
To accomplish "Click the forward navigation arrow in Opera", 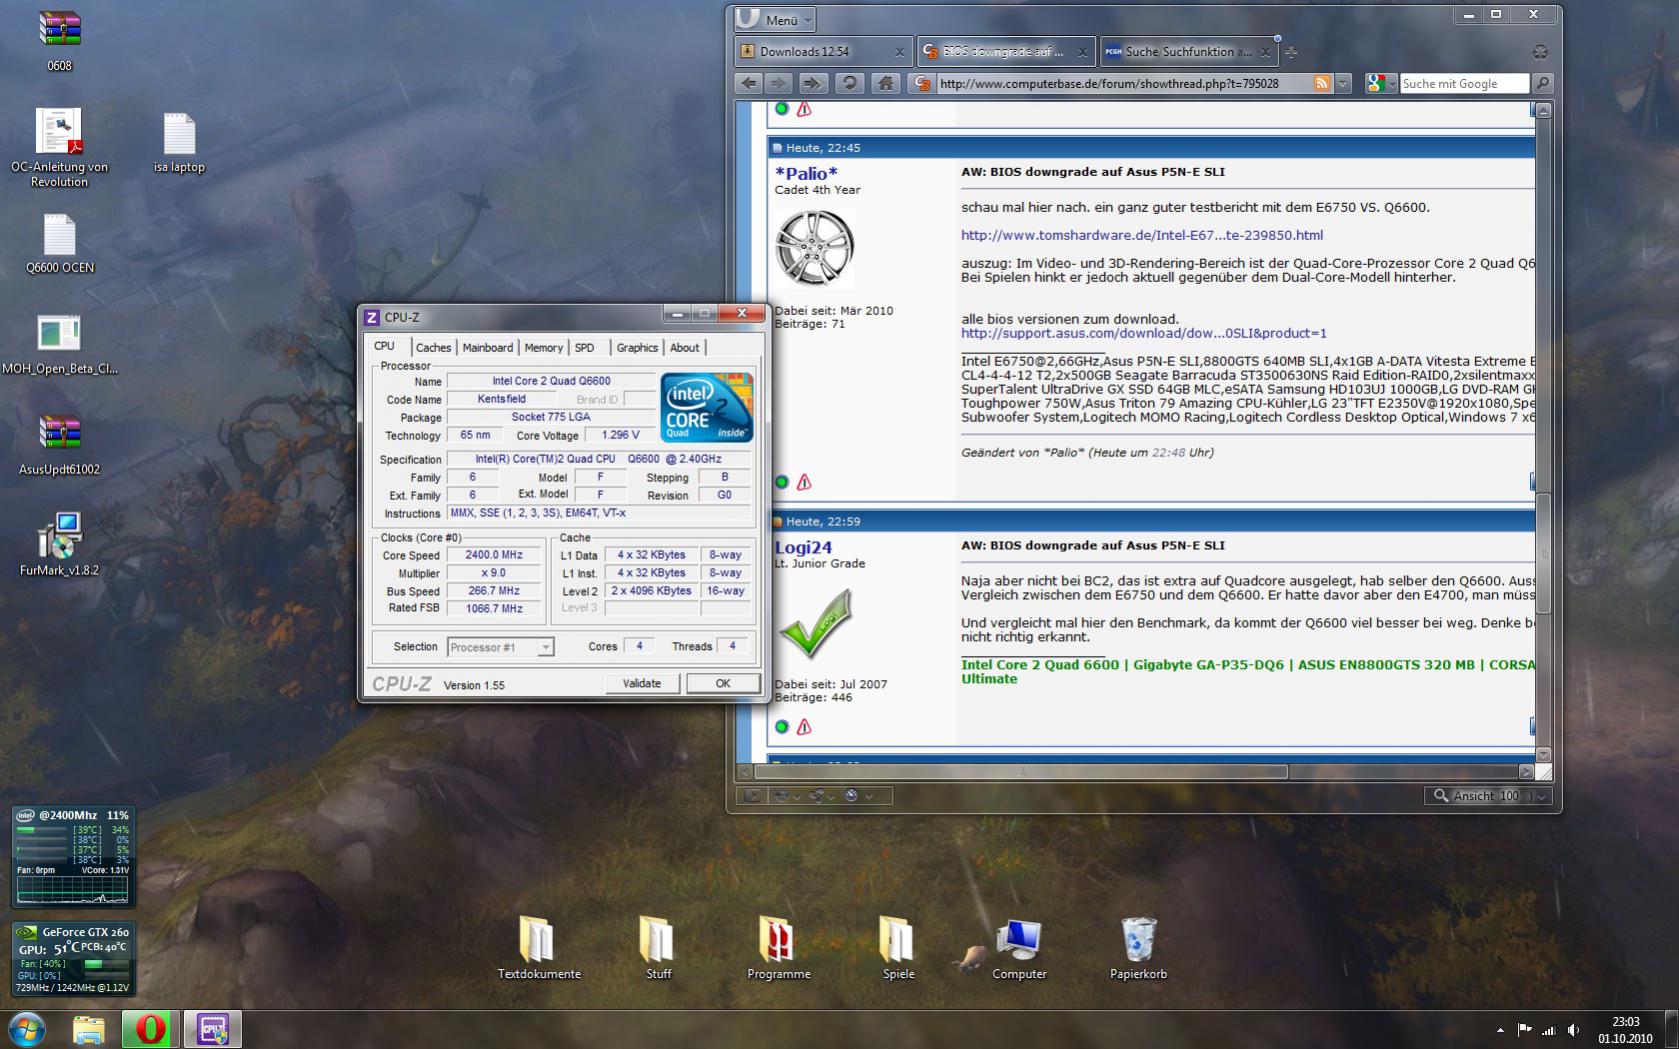I will 779,84.
